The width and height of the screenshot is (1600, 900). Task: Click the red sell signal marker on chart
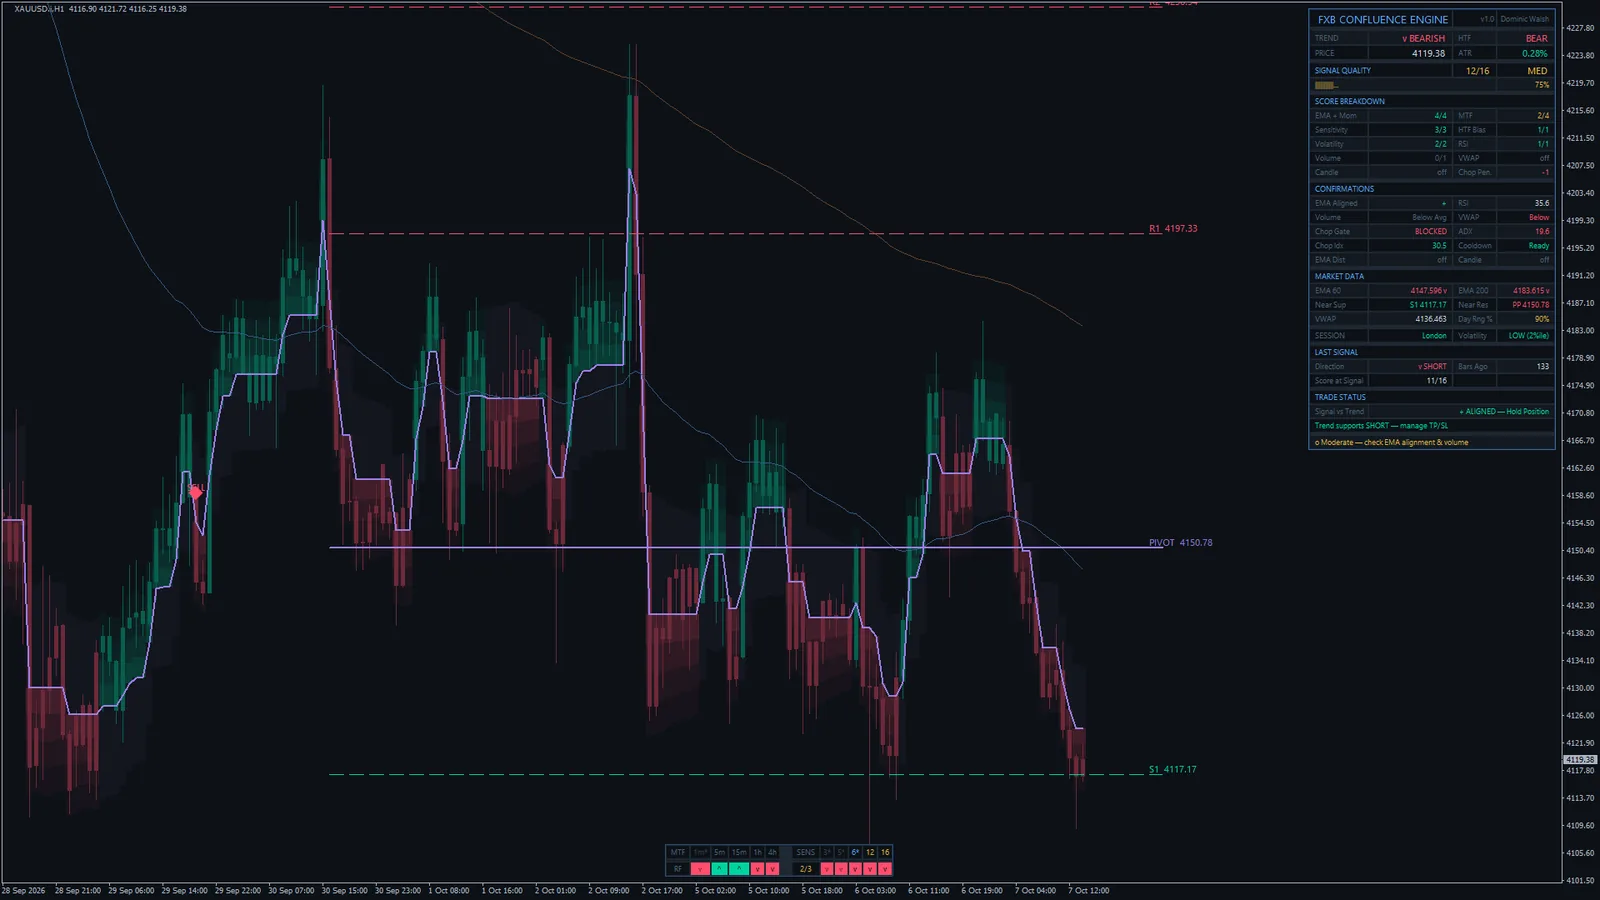[x=195, y=491]
